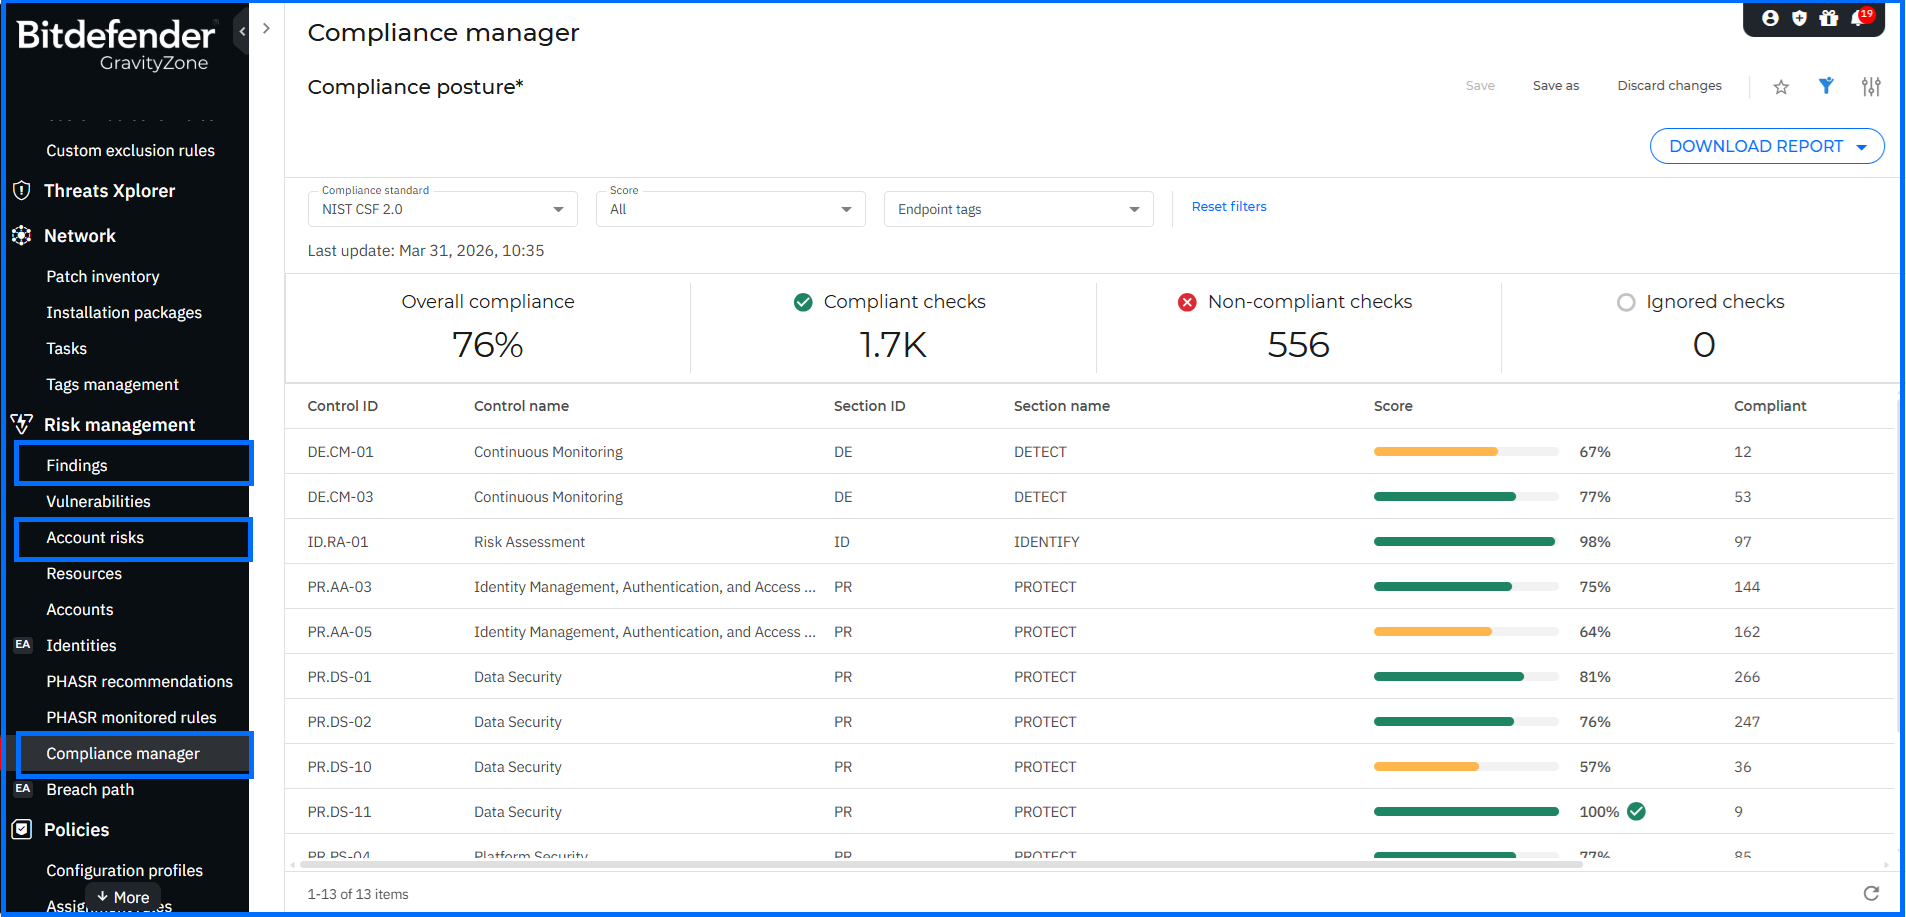The image size is (1906, 917).
Task: Click the refresh icon below table
Action: [x=1871, y=893]
